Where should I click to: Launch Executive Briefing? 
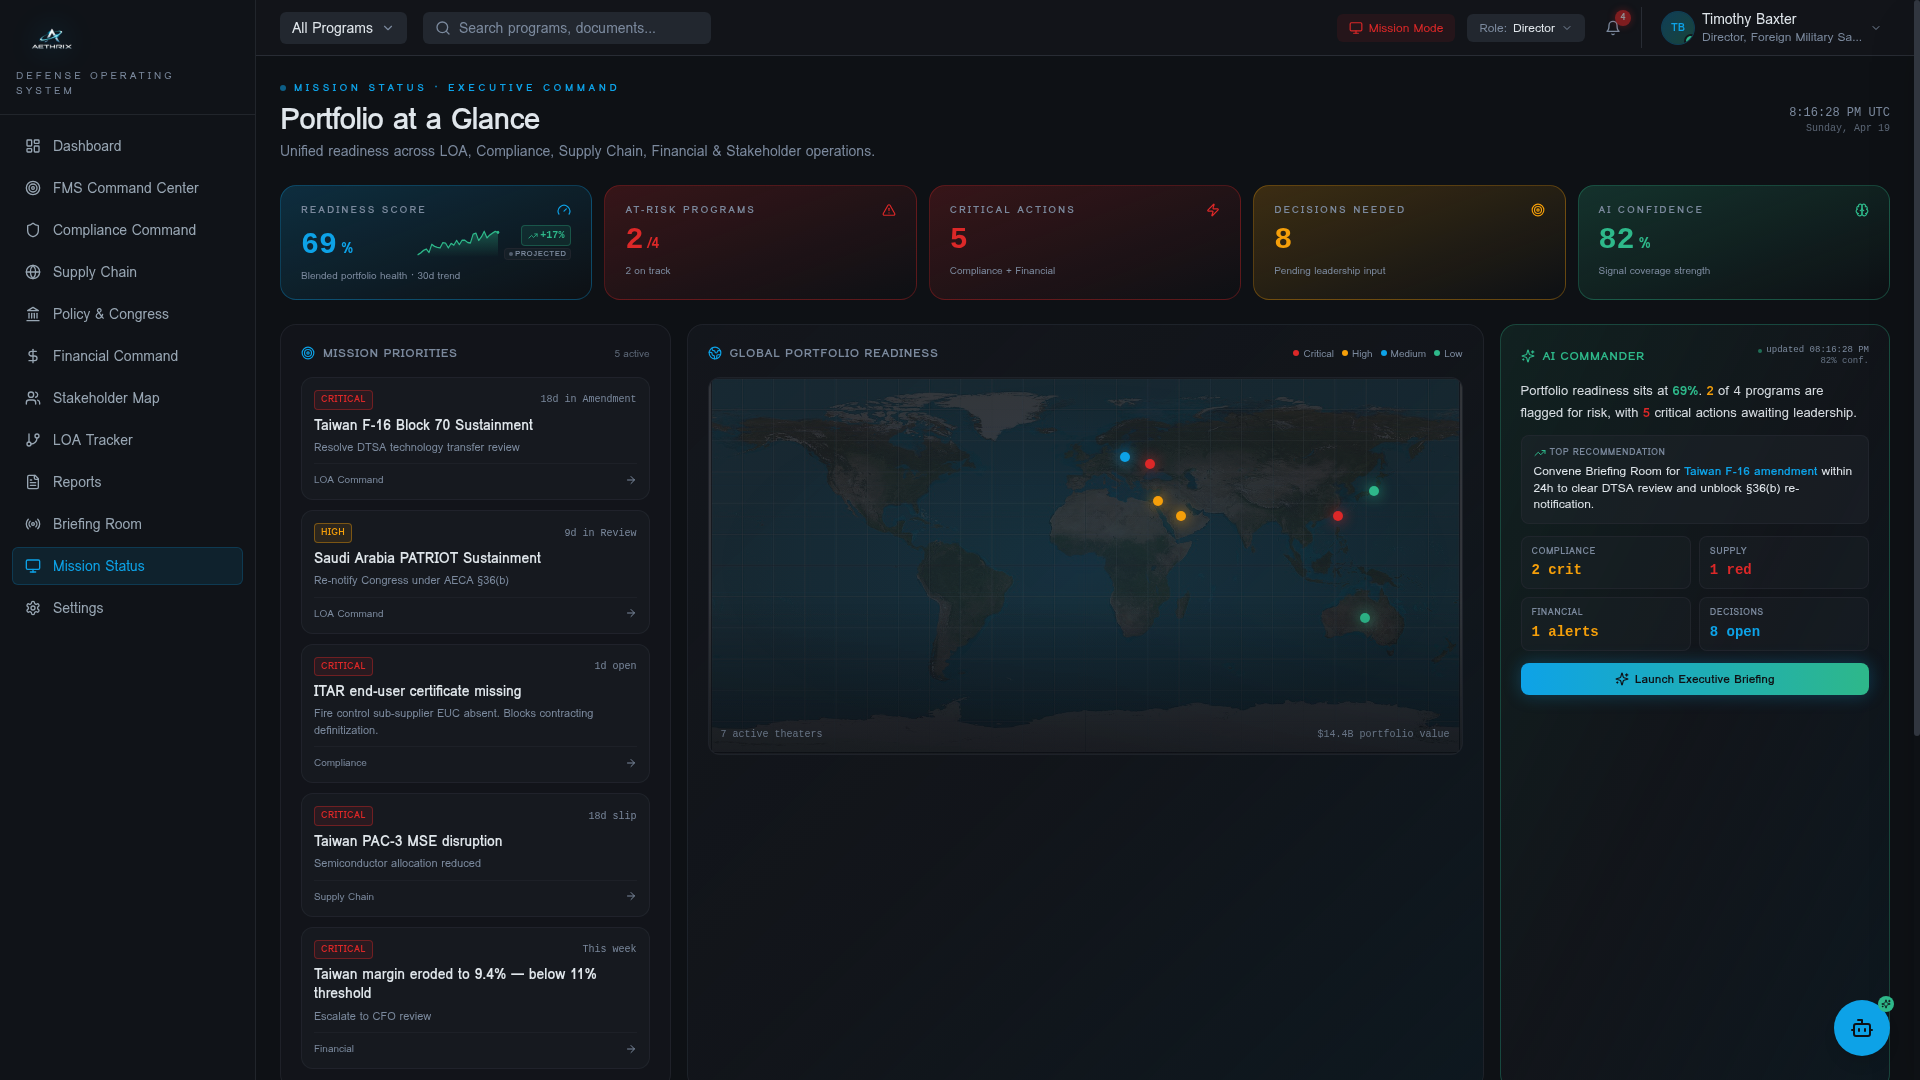click(1694, 679)
